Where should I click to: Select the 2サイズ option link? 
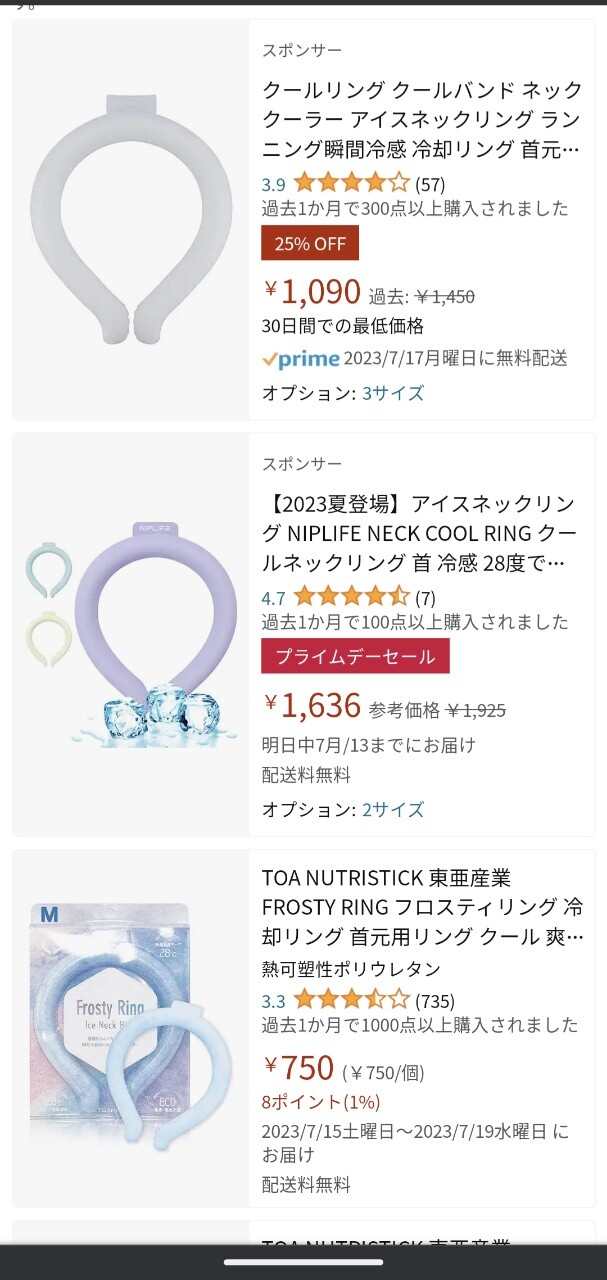pyautogui.click(x=393, y=809)
